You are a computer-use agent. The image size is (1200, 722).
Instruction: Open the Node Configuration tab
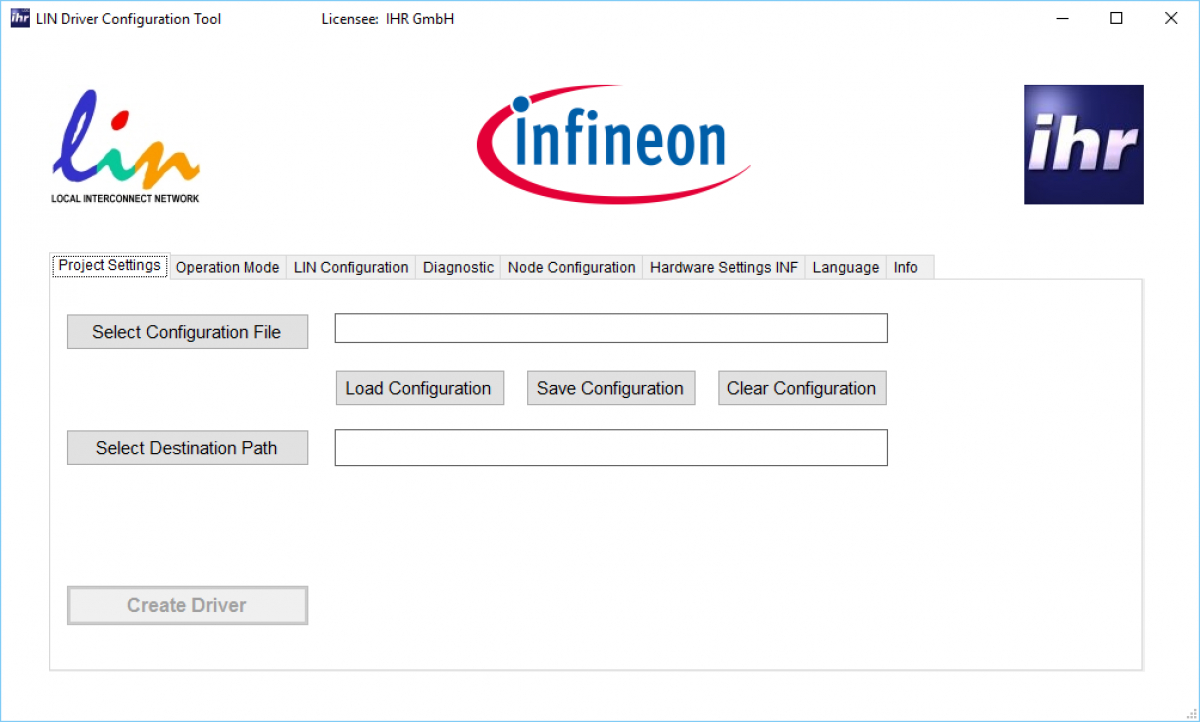pos(571,268)
